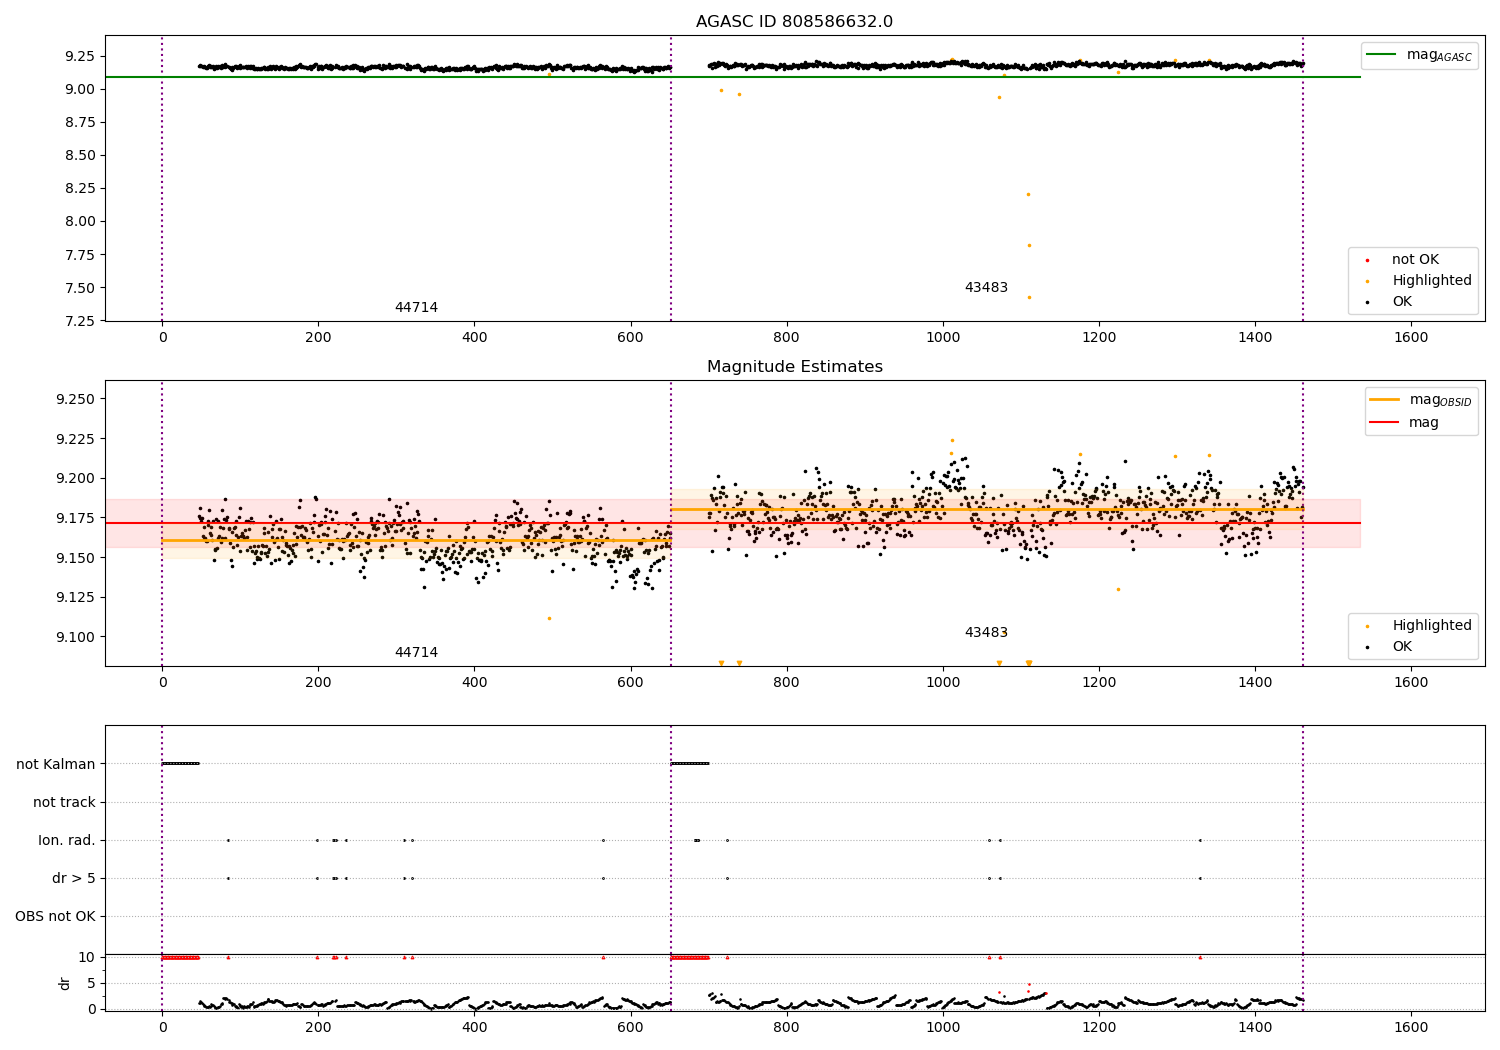Click the 9.225 tick on middle plot y-axis

[75, 439]
